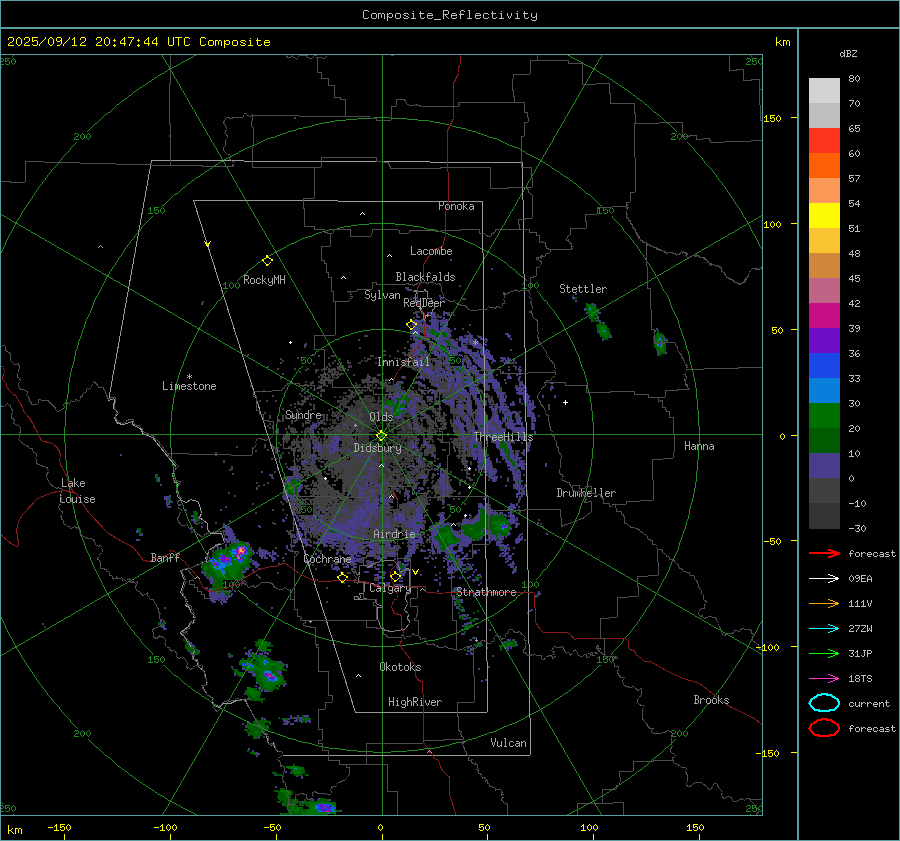The image size is (900, 841).
Task: Click the Olds town label
Action: pyautogui.click(x=381, y=417)
